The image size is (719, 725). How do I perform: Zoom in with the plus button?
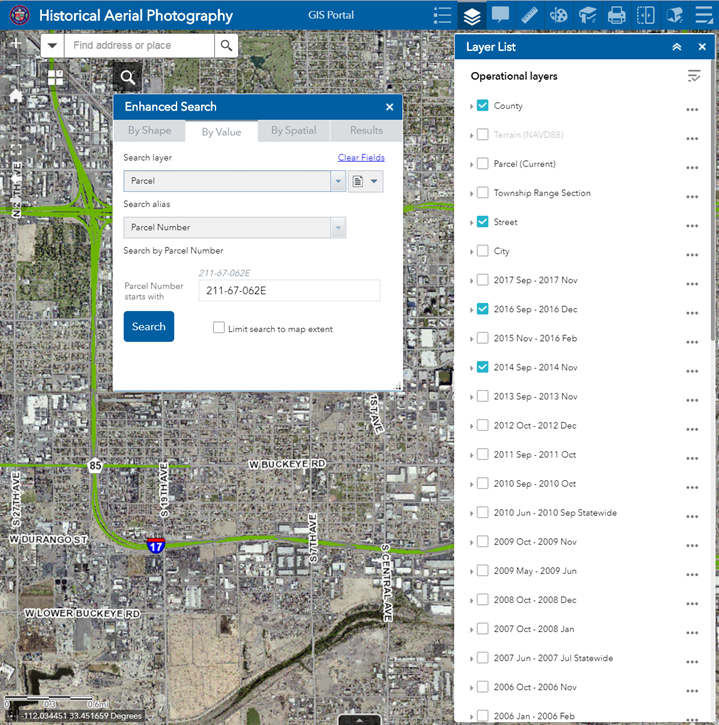[x=16, y=44]
